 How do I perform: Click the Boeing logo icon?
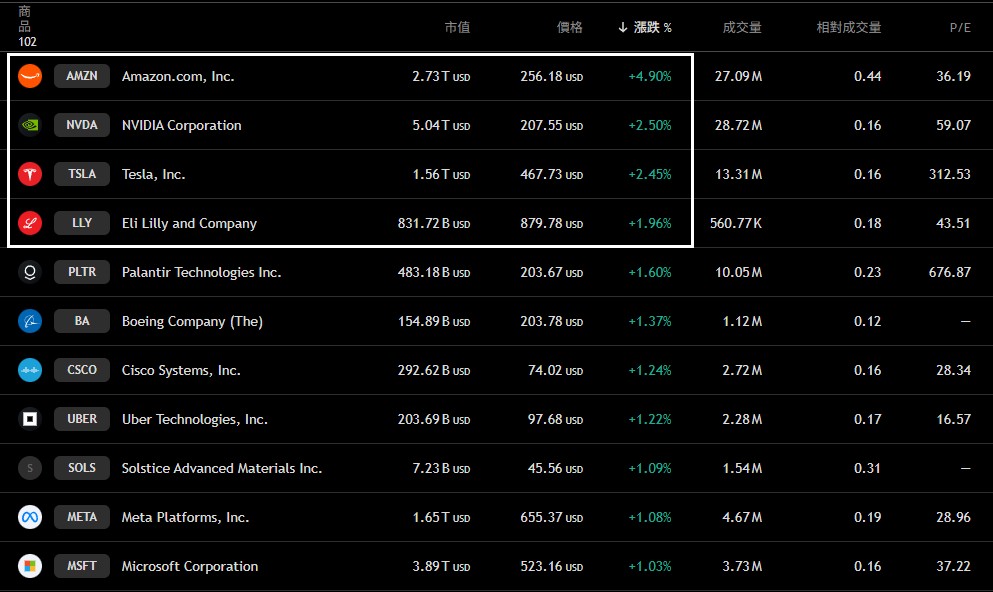[x=30, y=321]
